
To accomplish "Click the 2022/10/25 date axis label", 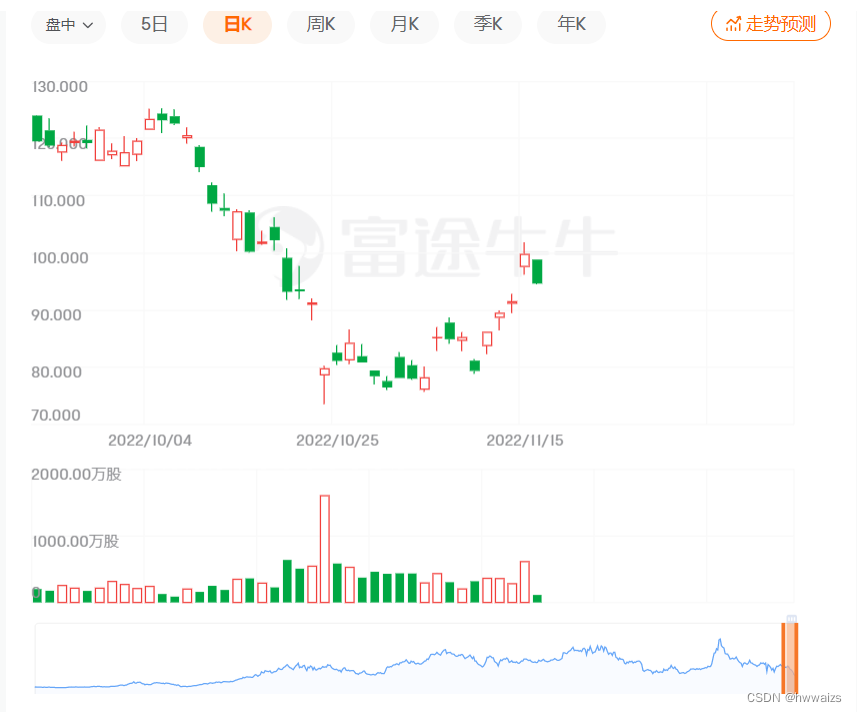I will pos(337,440).
